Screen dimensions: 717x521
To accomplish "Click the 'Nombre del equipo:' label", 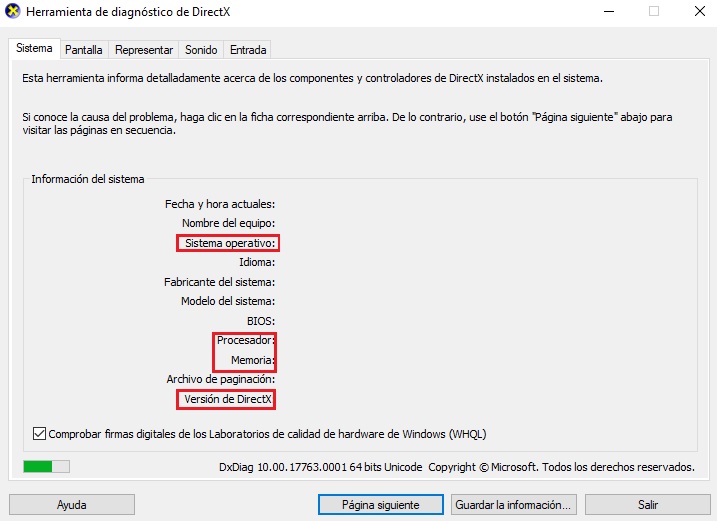I will click(229, 223).
